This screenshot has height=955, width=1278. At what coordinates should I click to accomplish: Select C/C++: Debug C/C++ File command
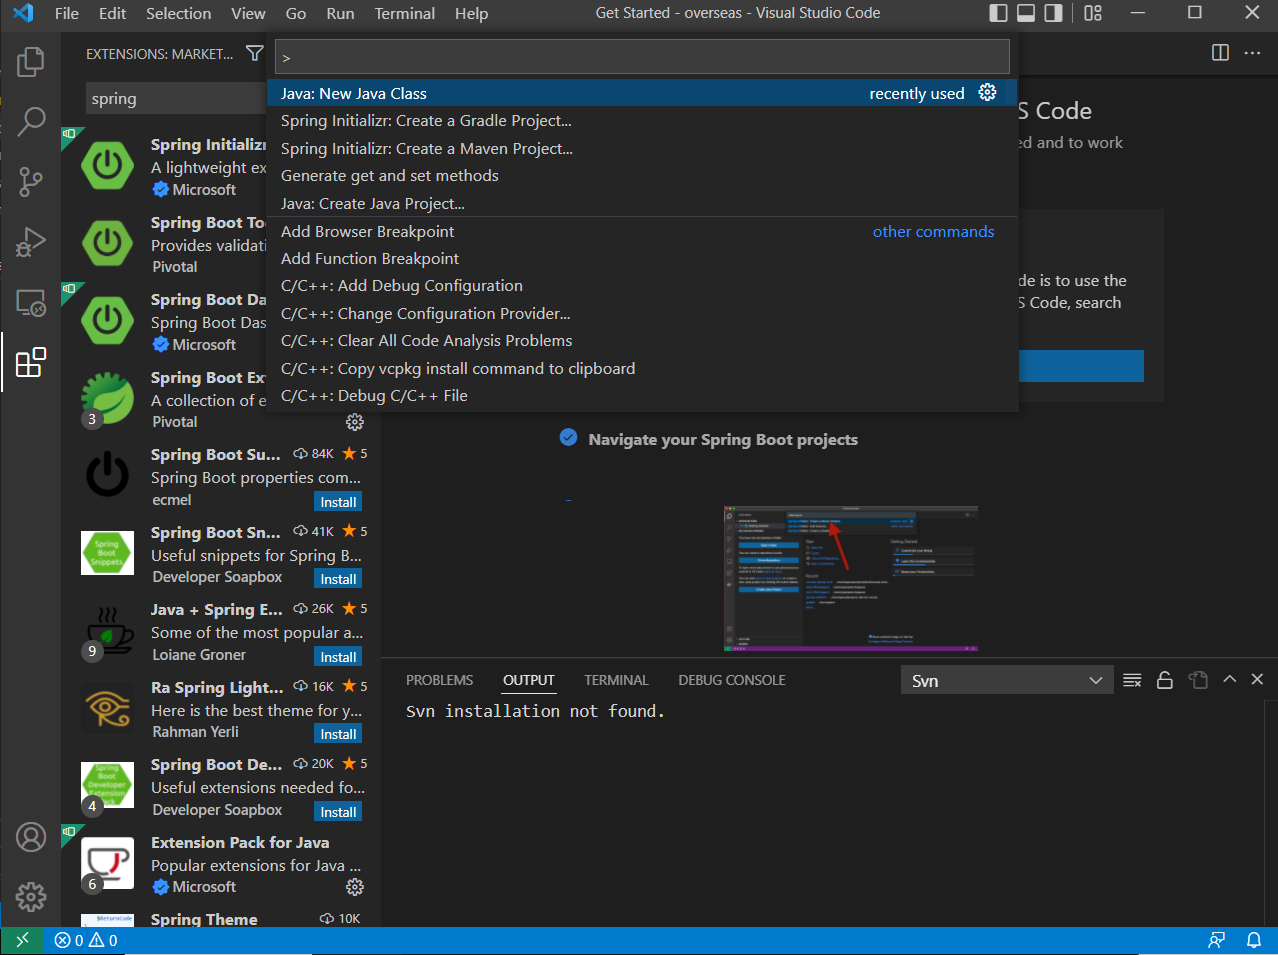(642, 395)
